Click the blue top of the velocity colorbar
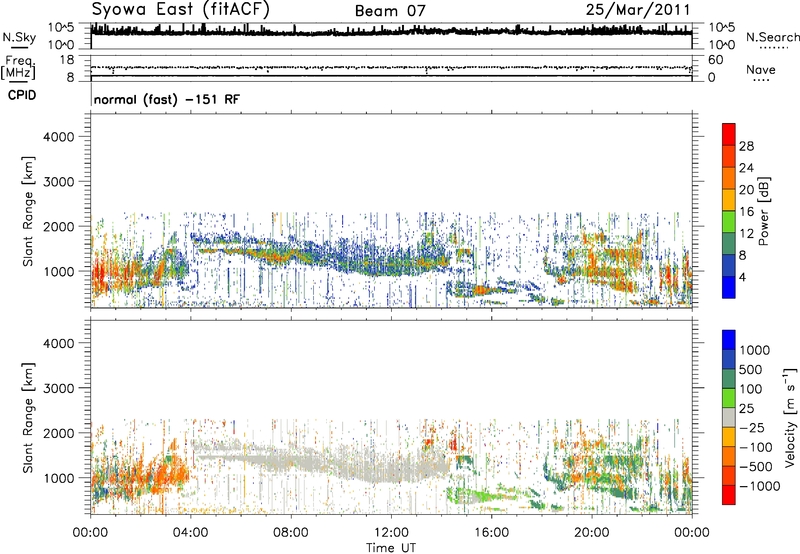This screenshot has width=800, height=554. tap(729, 340)
